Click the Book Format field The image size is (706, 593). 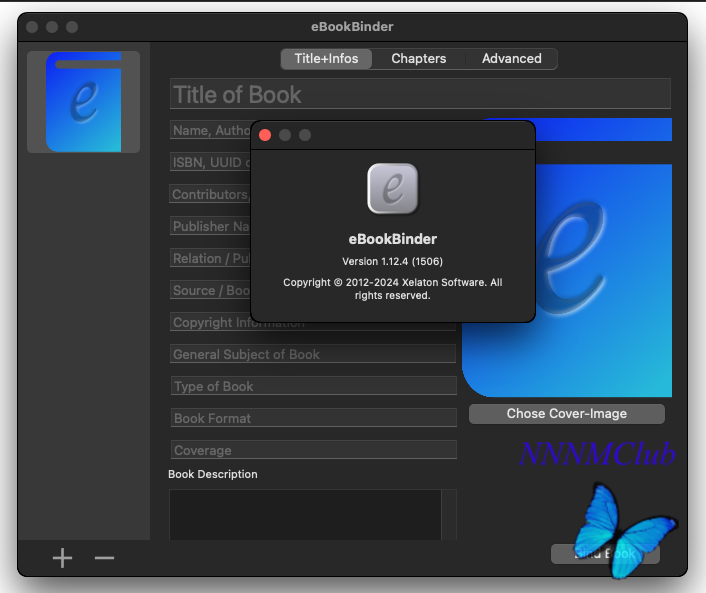[x=314, y=418]
